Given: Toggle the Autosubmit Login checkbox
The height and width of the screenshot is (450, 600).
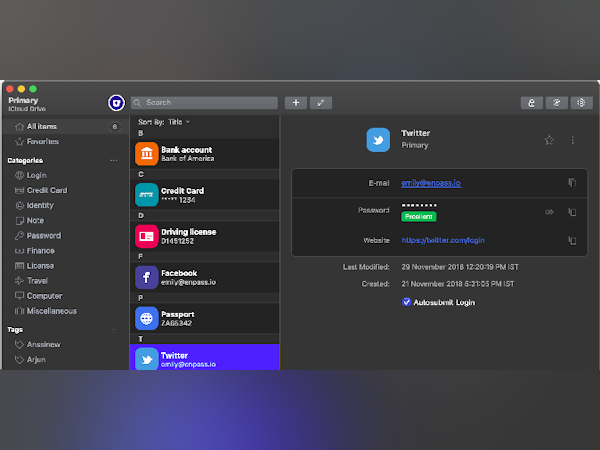Looking at the screenshot, I should pos(406,302).
